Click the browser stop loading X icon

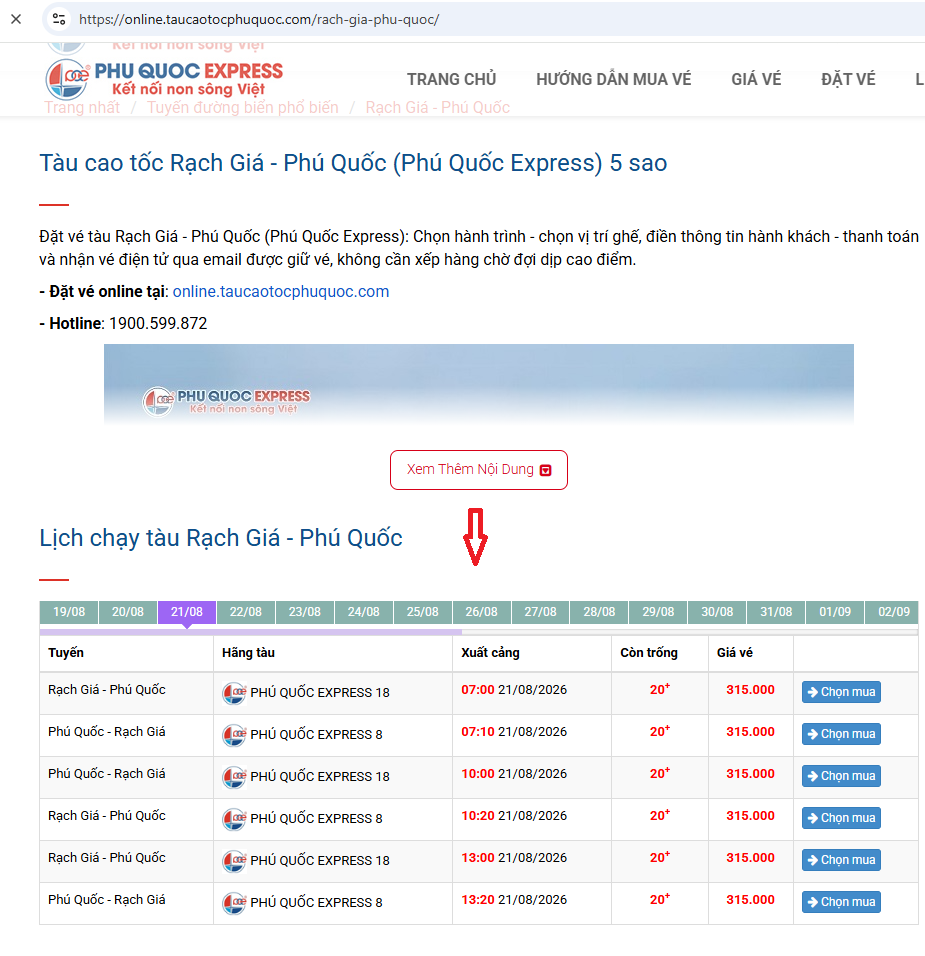point(16,20)
